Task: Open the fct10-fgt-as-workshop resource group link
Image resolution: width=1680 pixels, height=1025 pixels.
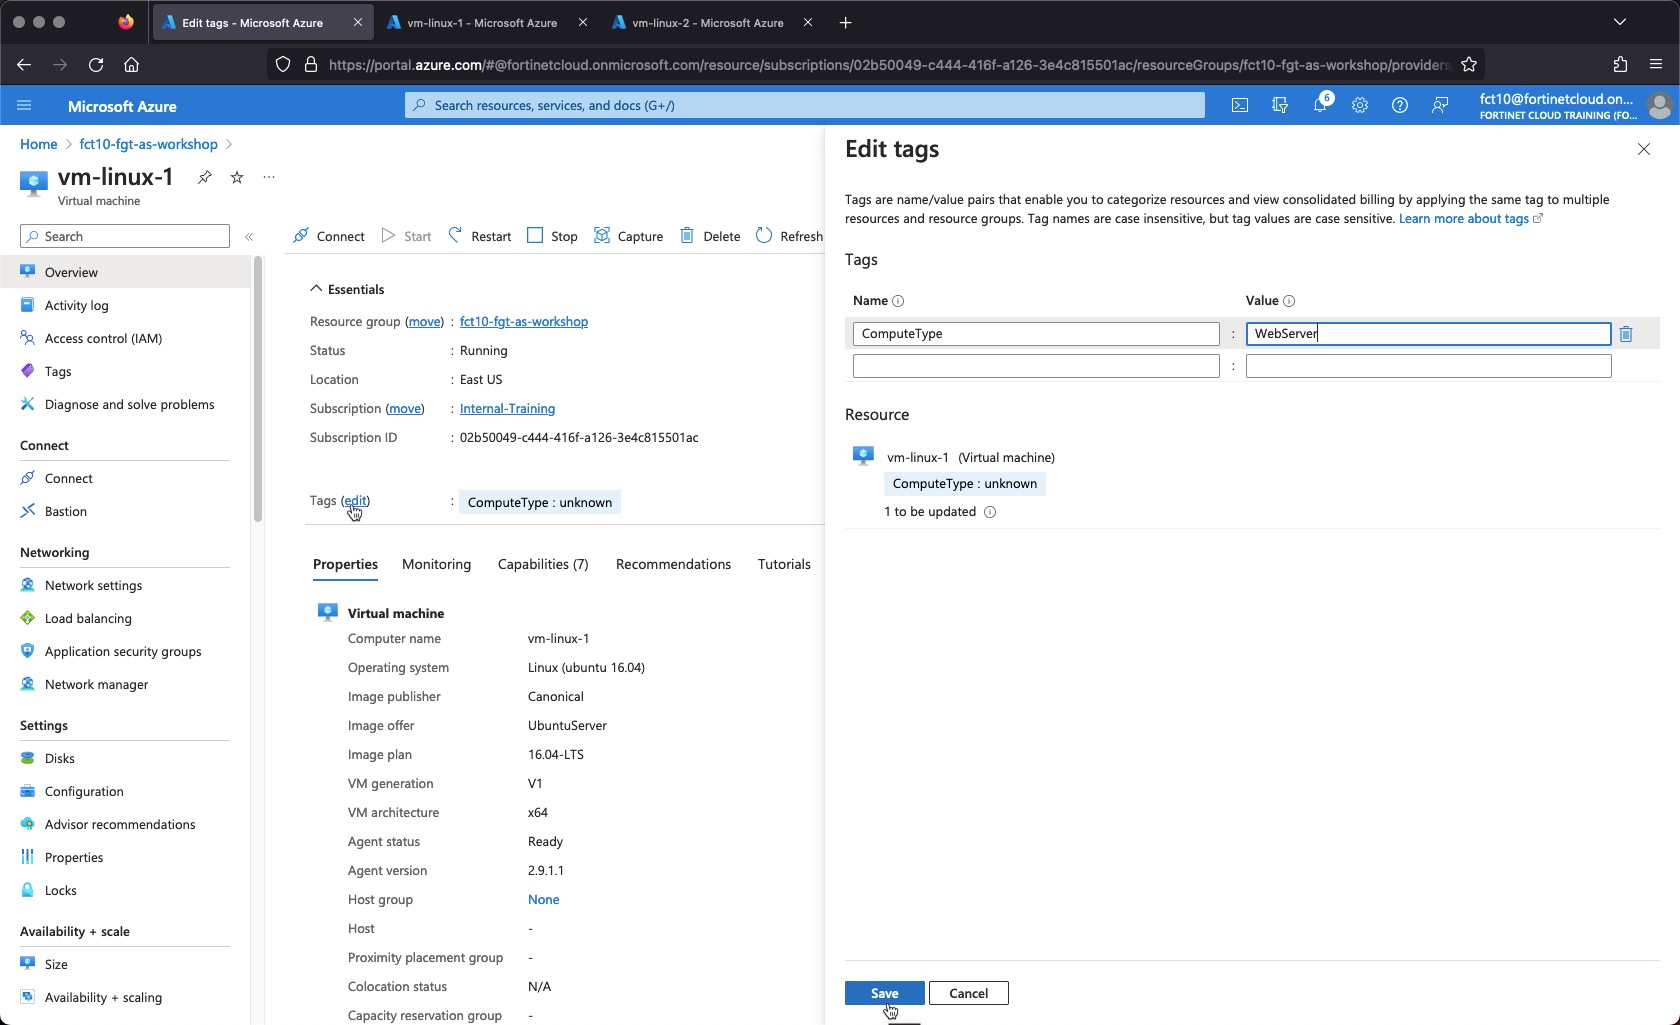Action: point(524,322)
